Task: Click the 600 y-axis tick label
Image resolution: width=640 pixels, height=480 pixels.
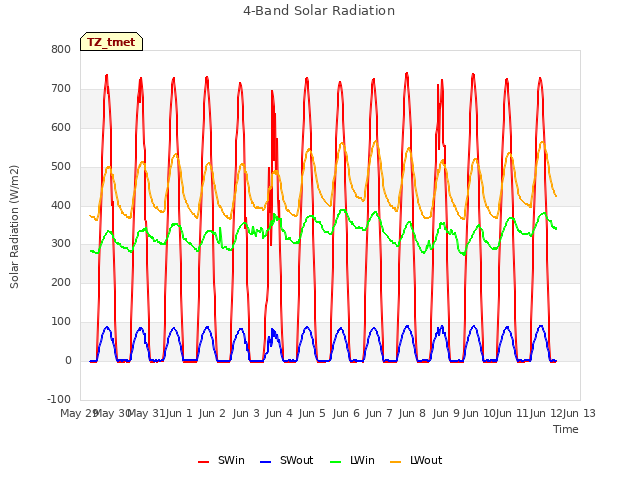Action: tap(61, 127)
